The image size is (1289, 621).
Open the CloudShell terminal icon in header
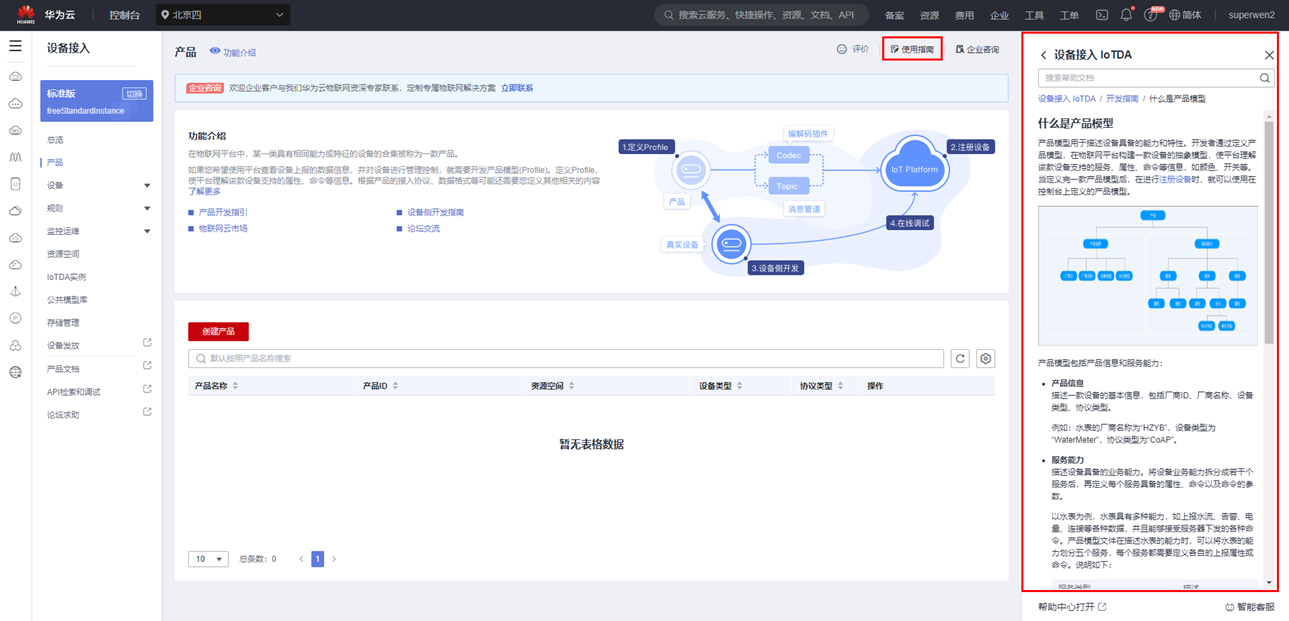pos(1101,15)
